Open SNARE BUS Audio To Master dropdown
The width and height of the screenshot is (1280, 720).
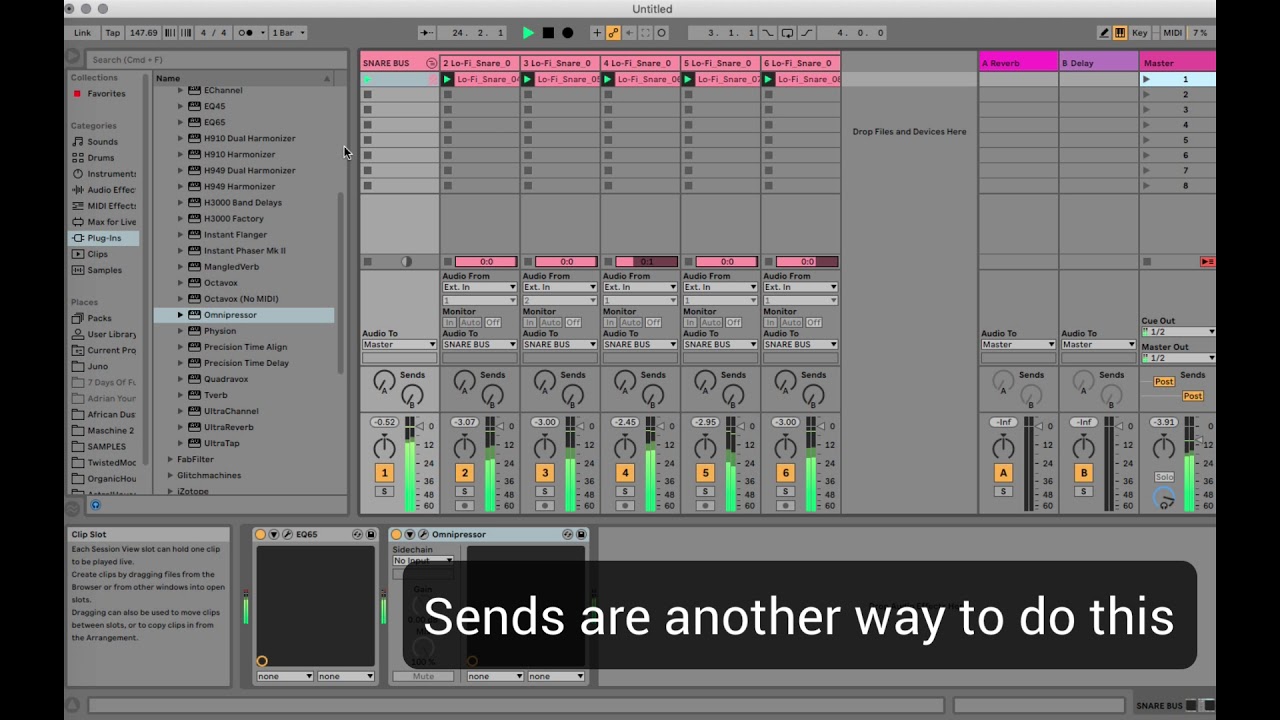click(x=399, y=344)
